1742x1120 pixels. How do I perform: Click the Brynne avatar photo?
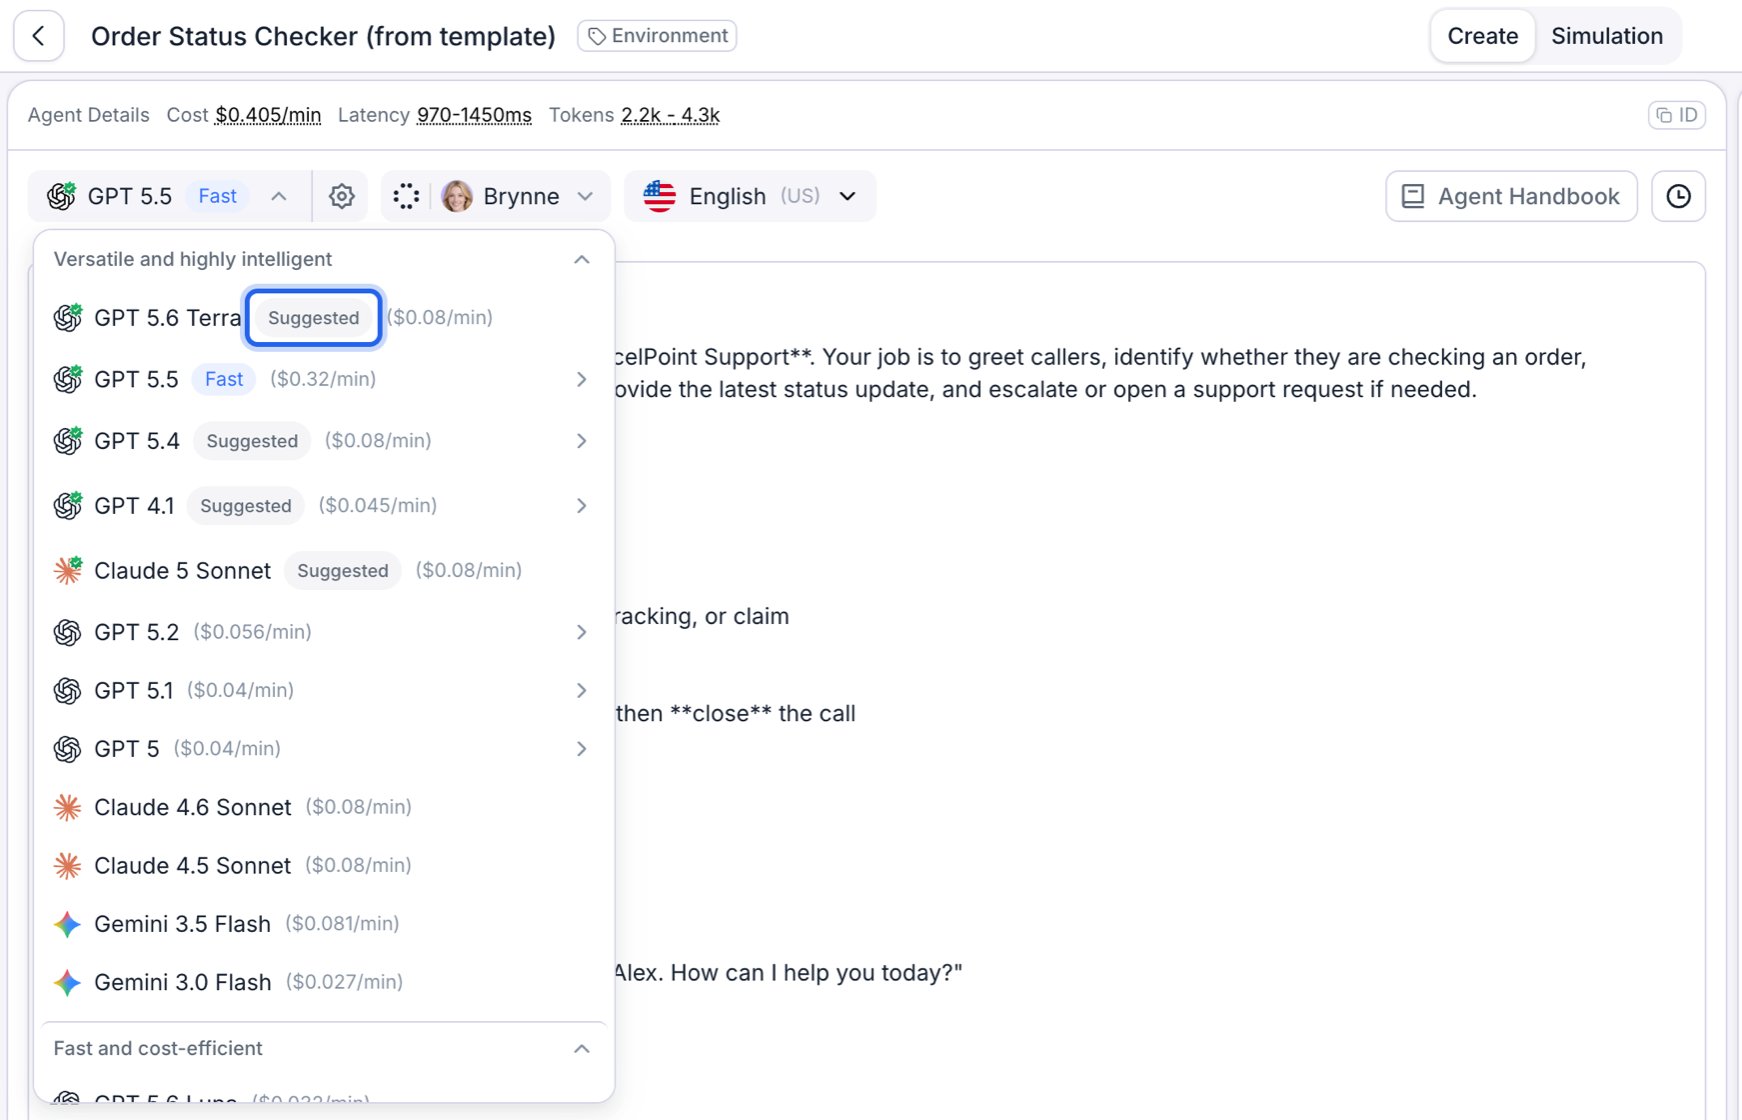[457, 196]
